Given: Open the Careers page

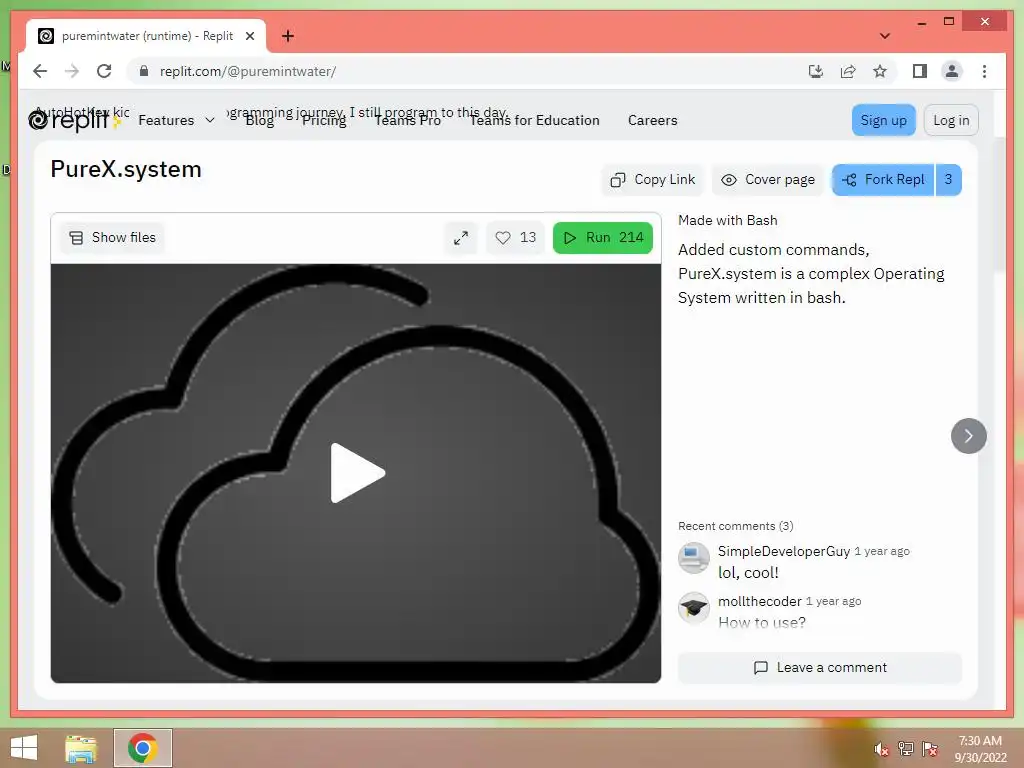Looking at the screenshot, I should coord(652,120).
